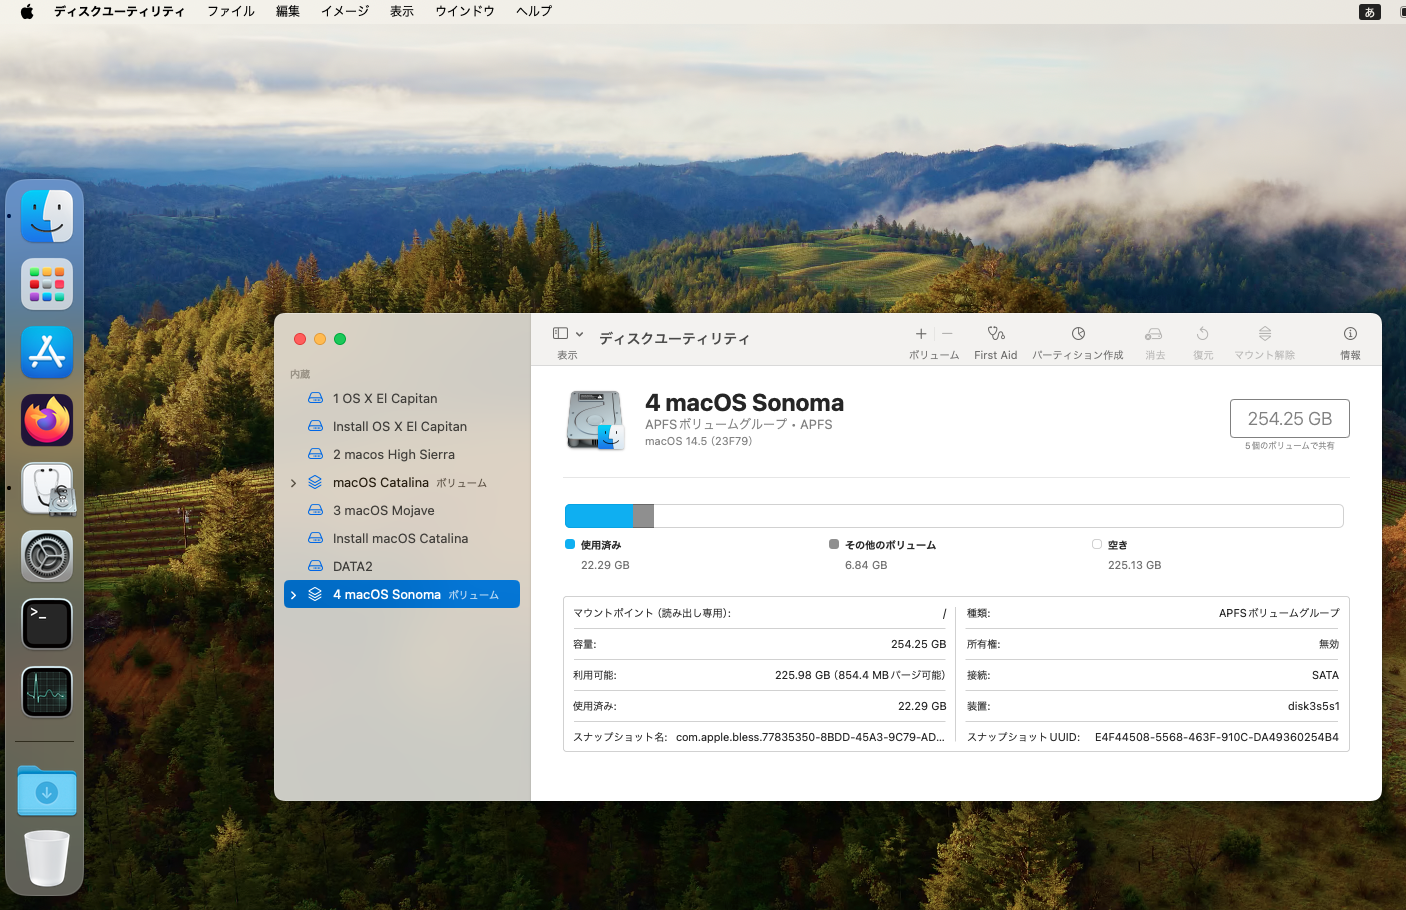This screenshot has width=1406, height=910.
Task: Select 3 macOS Mojave volume
Action: pyautogui.click(x=402, y=510)
